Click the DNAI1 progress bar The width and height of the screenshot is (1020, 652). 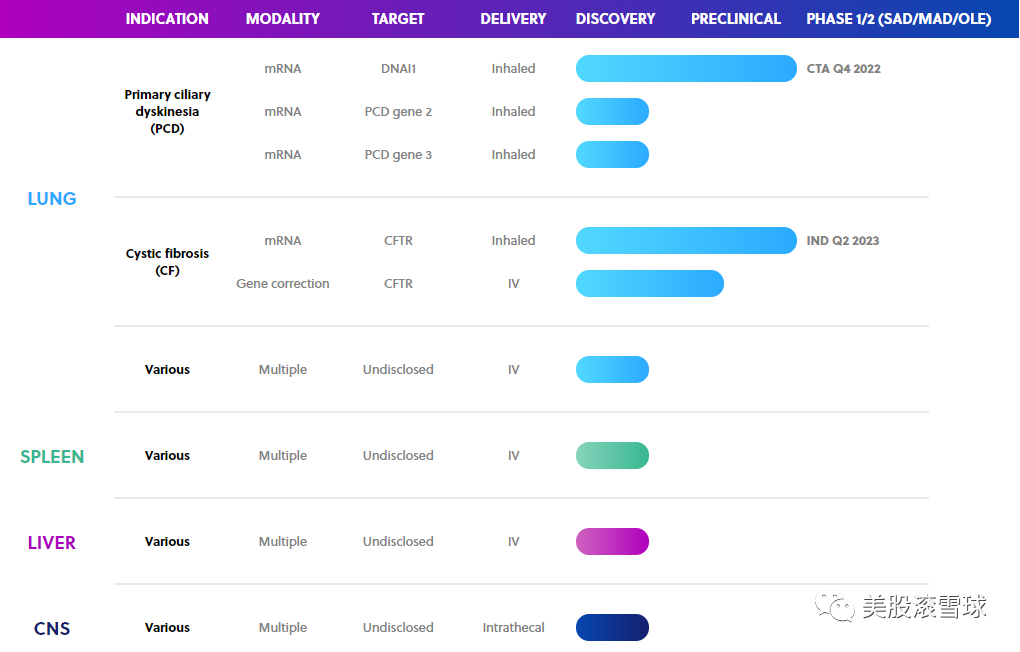click(x=686, y=69)
